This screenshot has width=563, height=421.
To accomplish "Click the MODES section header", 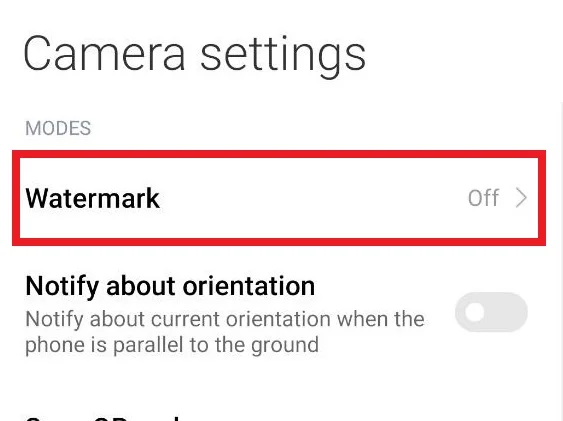I will [58, 128].
